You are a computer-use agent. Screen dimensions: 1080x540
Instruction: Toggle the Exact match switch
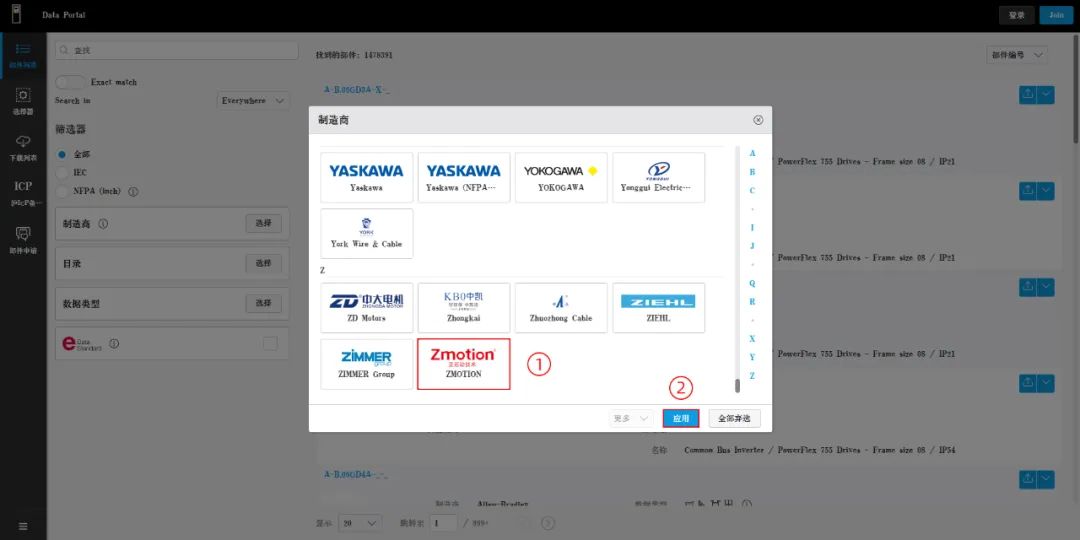click(70, 82)
